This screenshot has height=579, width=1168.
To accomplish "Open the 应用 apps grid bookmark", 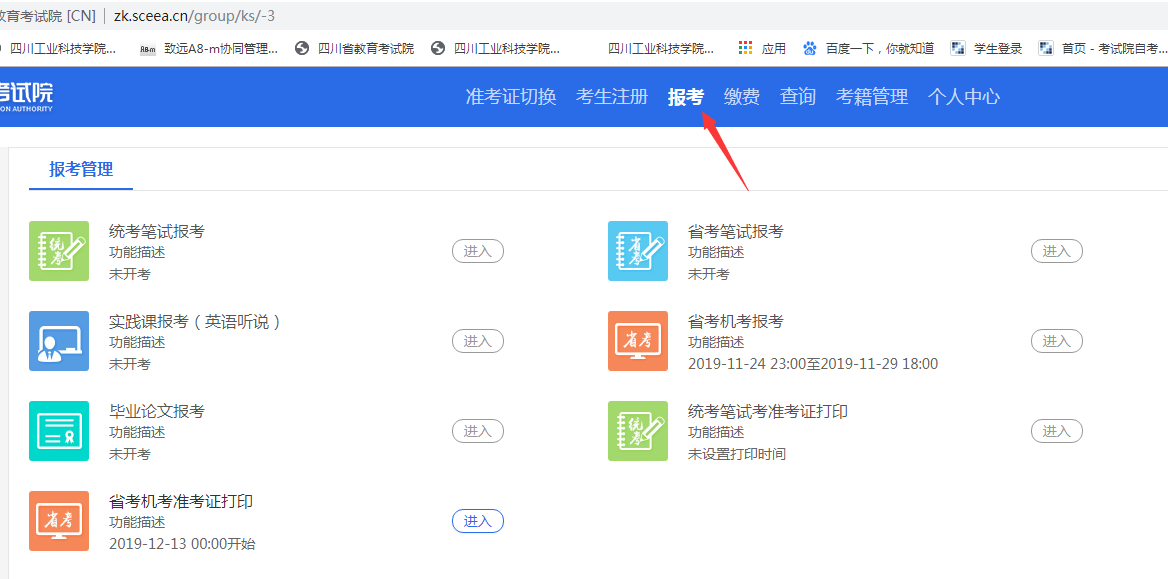I will 762,48.
